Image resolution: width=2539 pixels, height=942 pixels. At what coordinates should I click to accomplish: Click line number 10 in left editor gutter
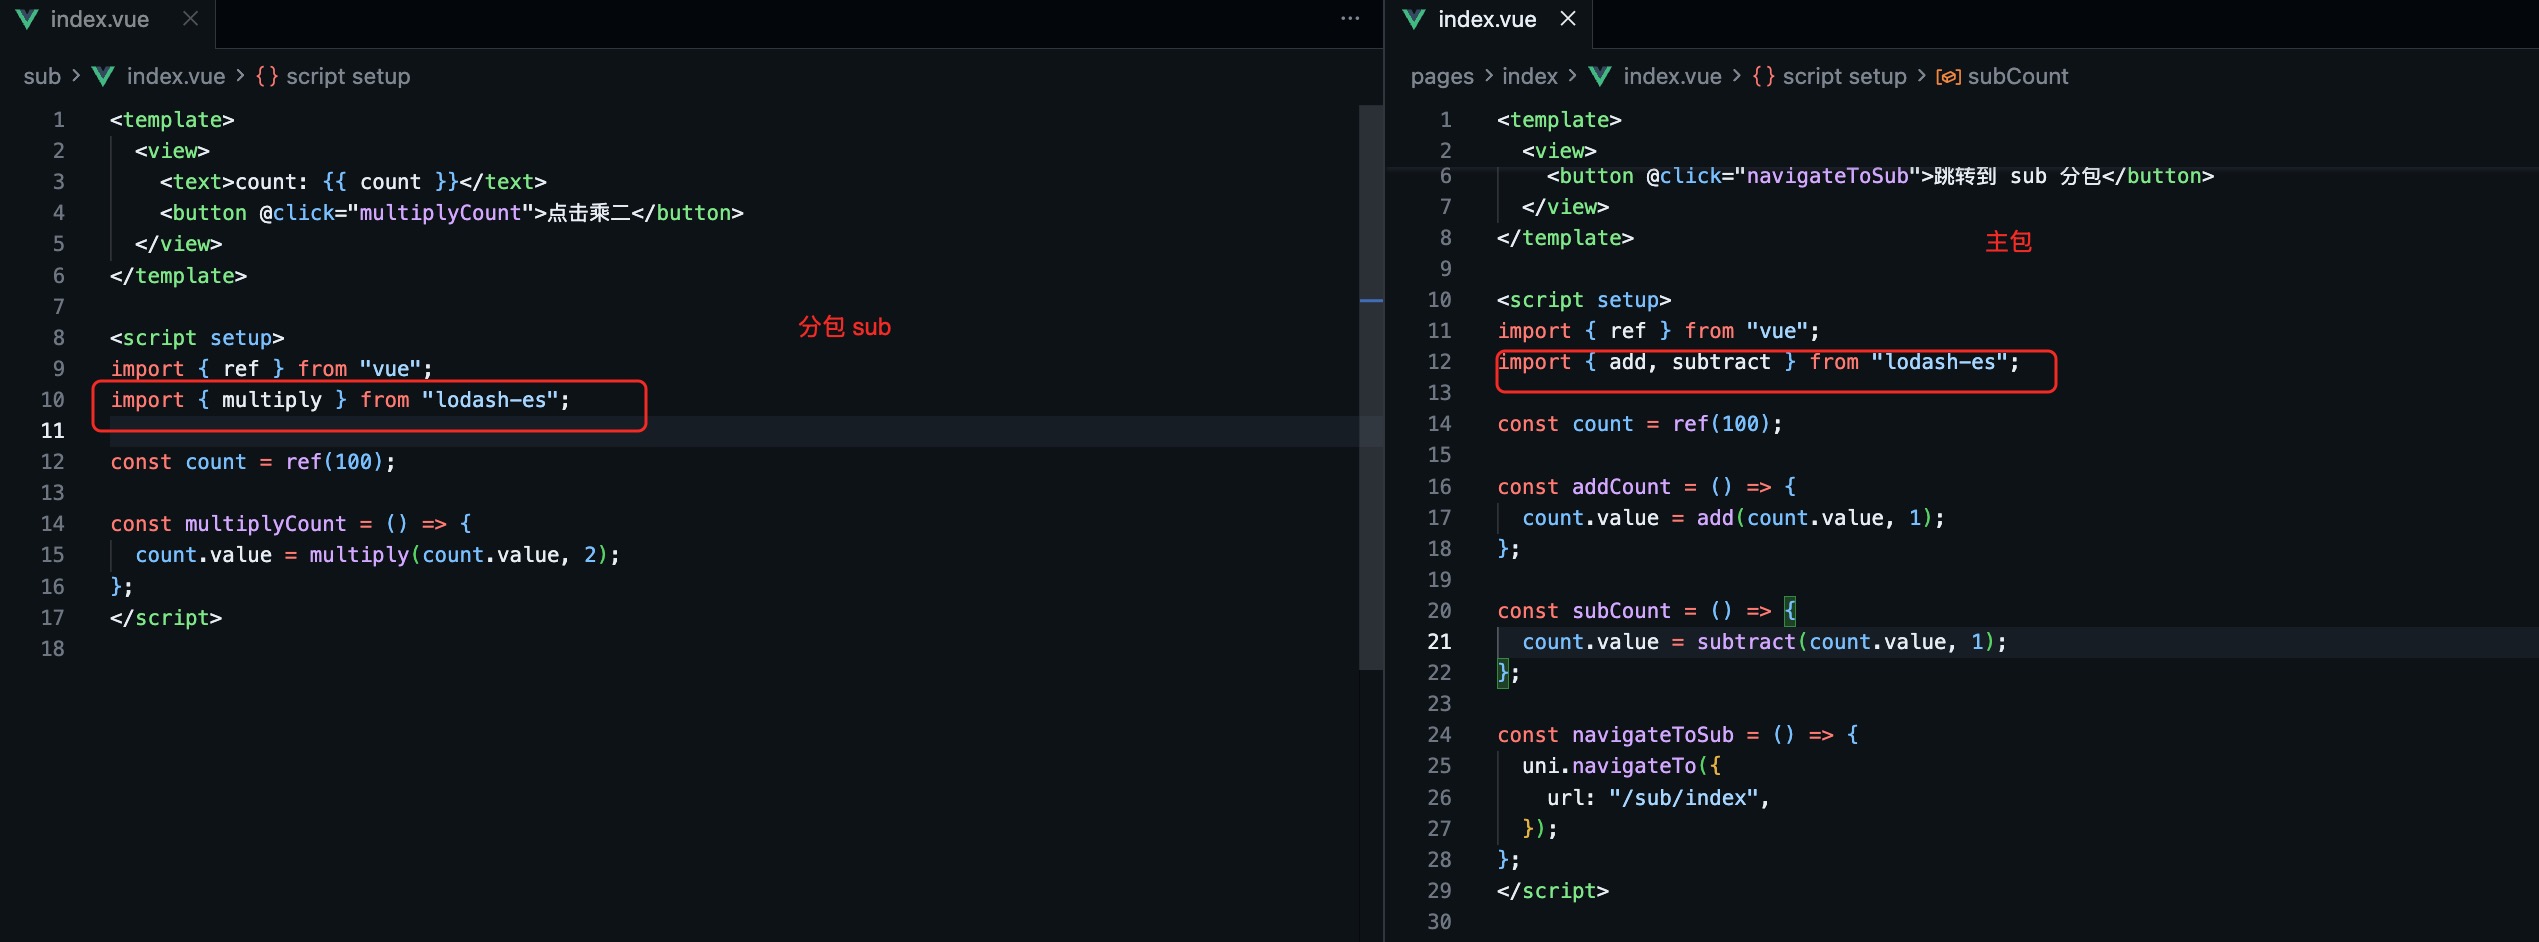pos(53,400)
